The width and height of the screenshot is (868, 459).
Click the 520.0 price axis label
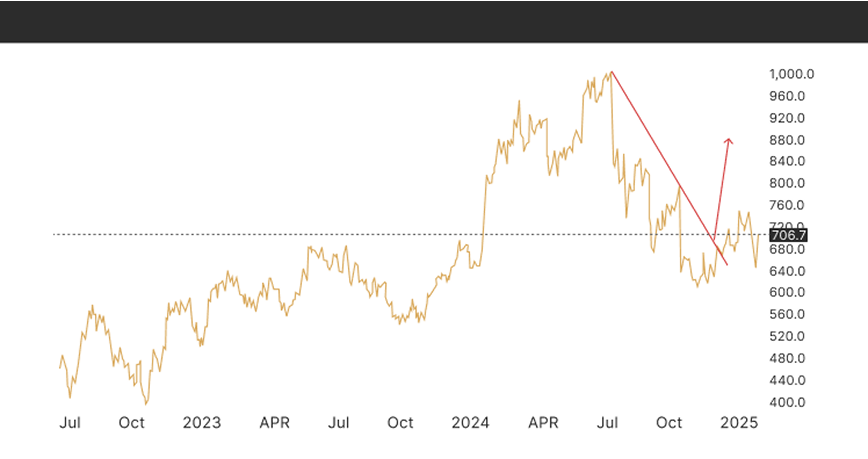(787, 337)
